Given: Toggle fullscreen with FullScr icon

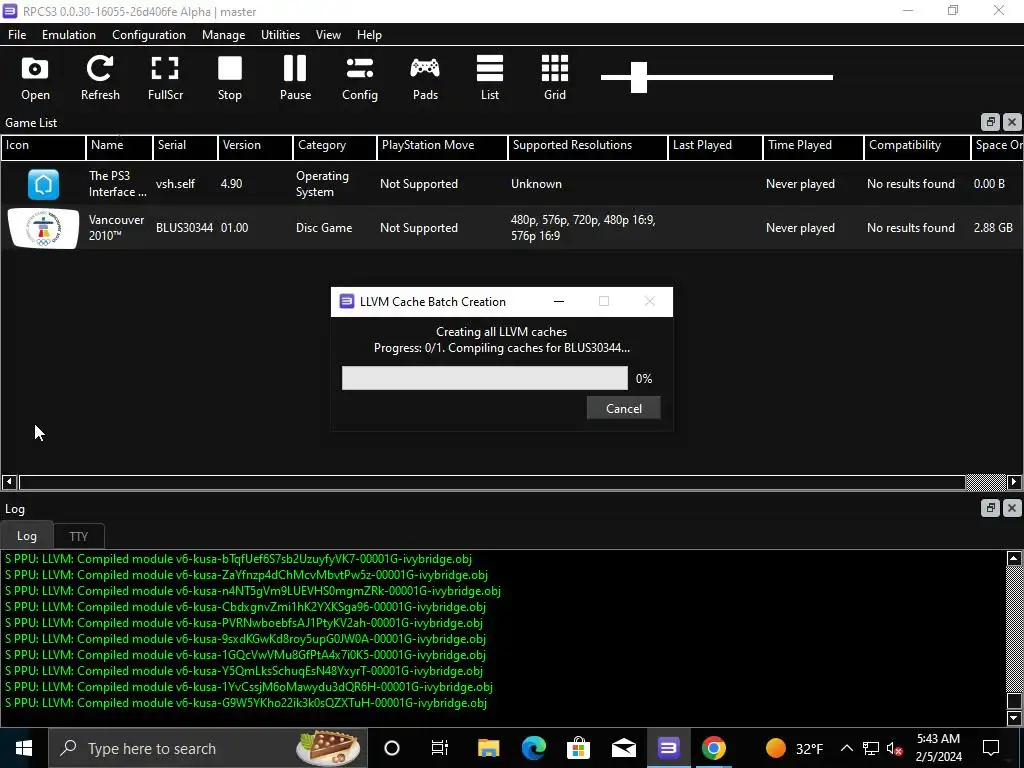Looking at the screenshot, I should tap(165, 78).
